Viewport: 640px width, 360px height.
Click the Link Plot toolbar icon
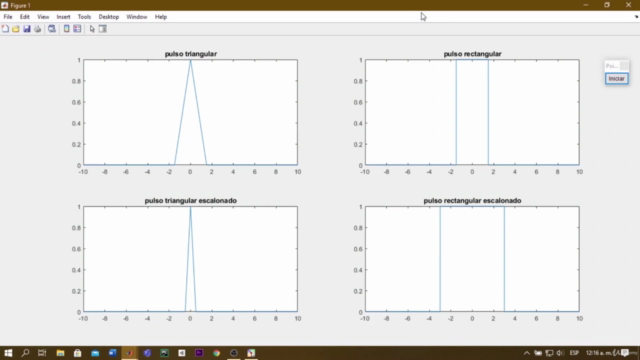pos(52,29)
